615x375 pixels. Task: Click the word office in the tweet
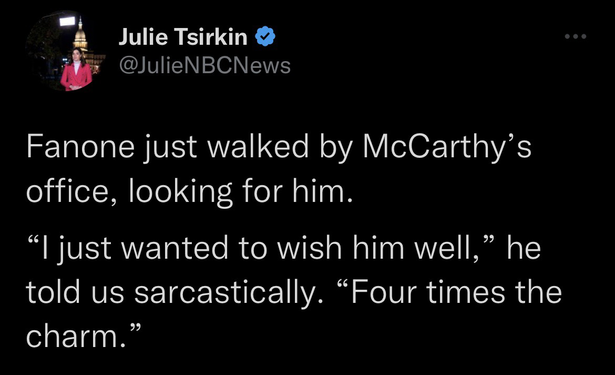click(x=67, y=191)
